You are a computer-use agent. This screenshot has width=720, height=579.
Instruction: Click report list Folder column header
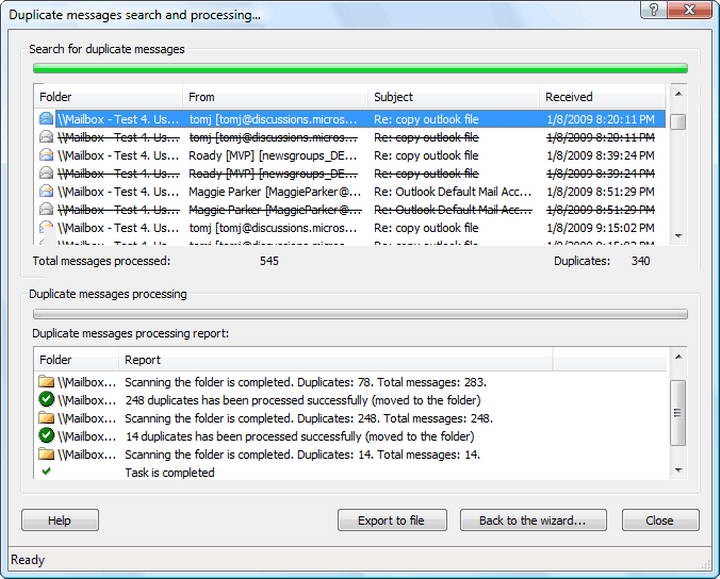[x=76, y=360]
